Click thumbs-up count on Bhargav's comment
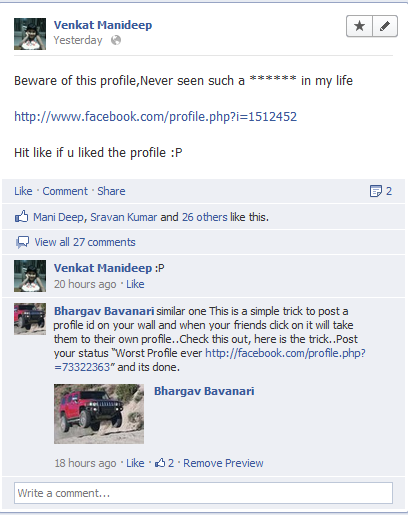408x515 pixels. coord(164,463)
